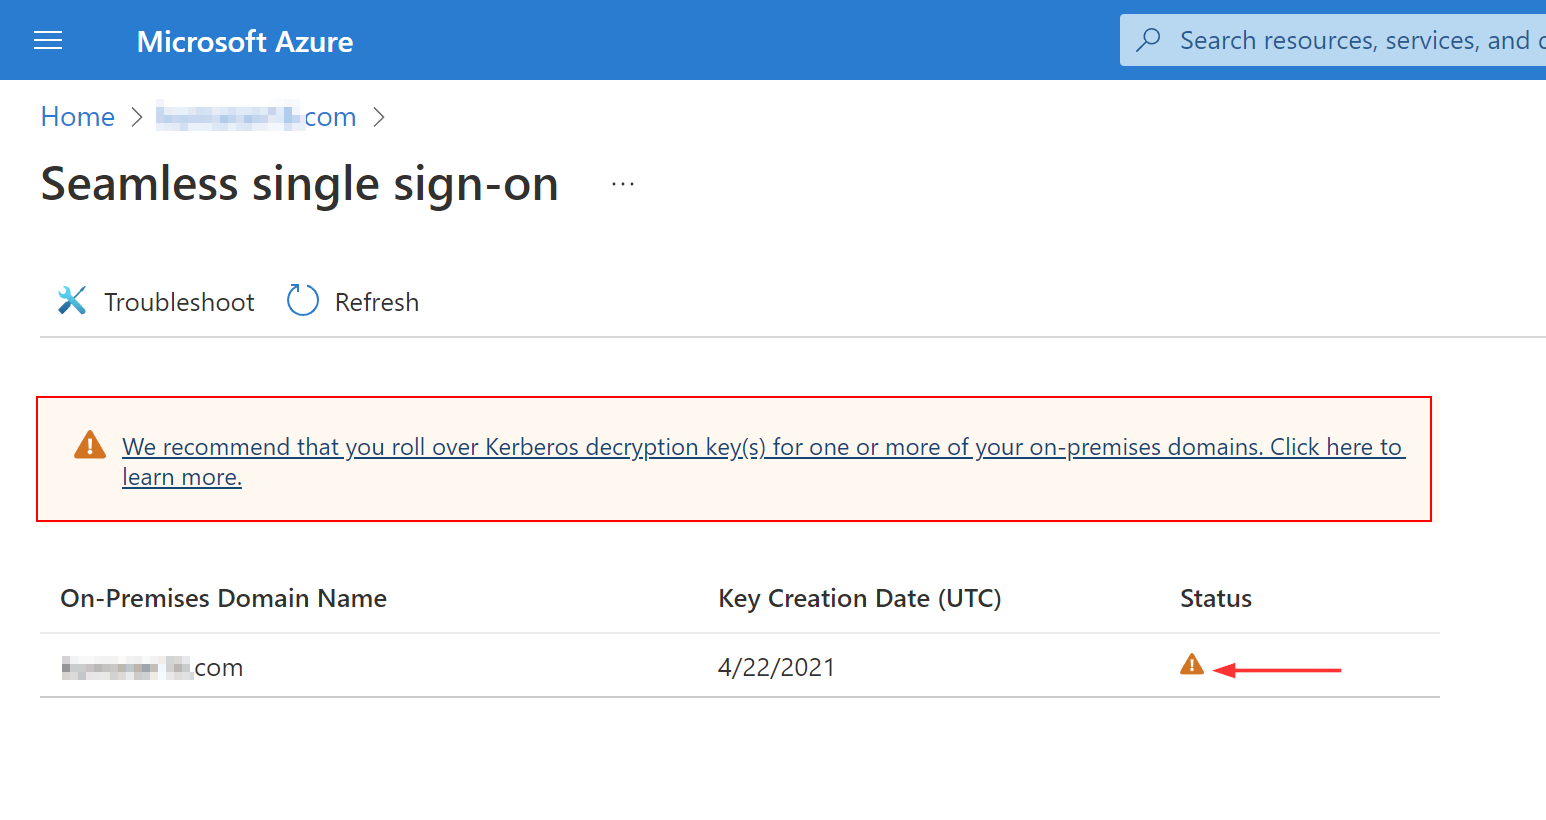Screen dimensions: 1546x820
Task: Click the Refresh circular arrow icon
Action: [x=302, y=300]
